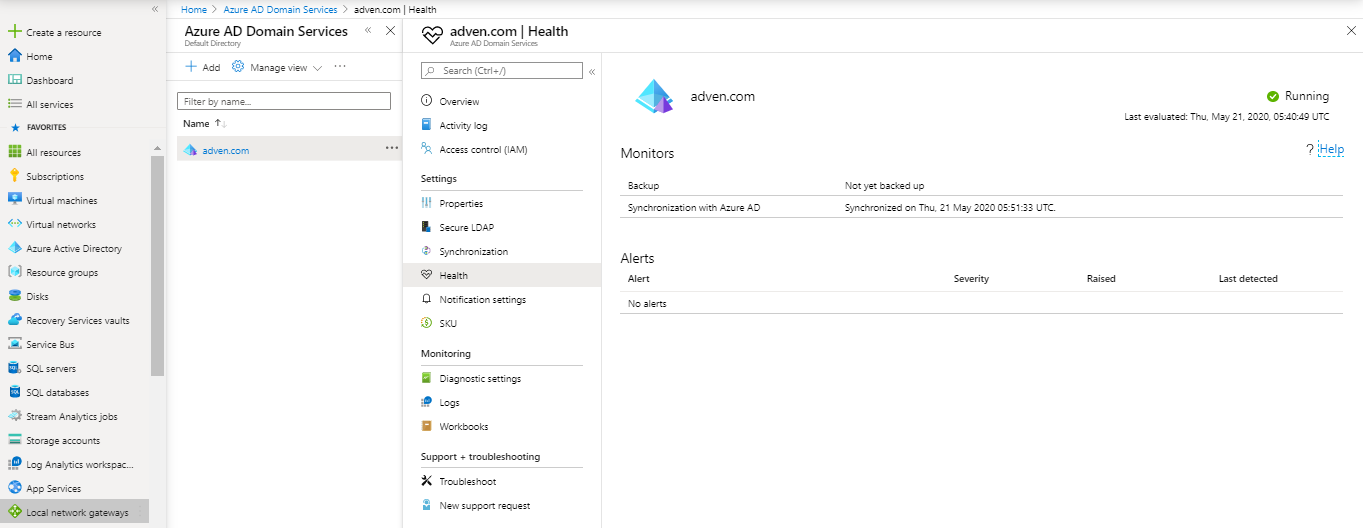Open the Manage view dropdown

click(277, 67)
